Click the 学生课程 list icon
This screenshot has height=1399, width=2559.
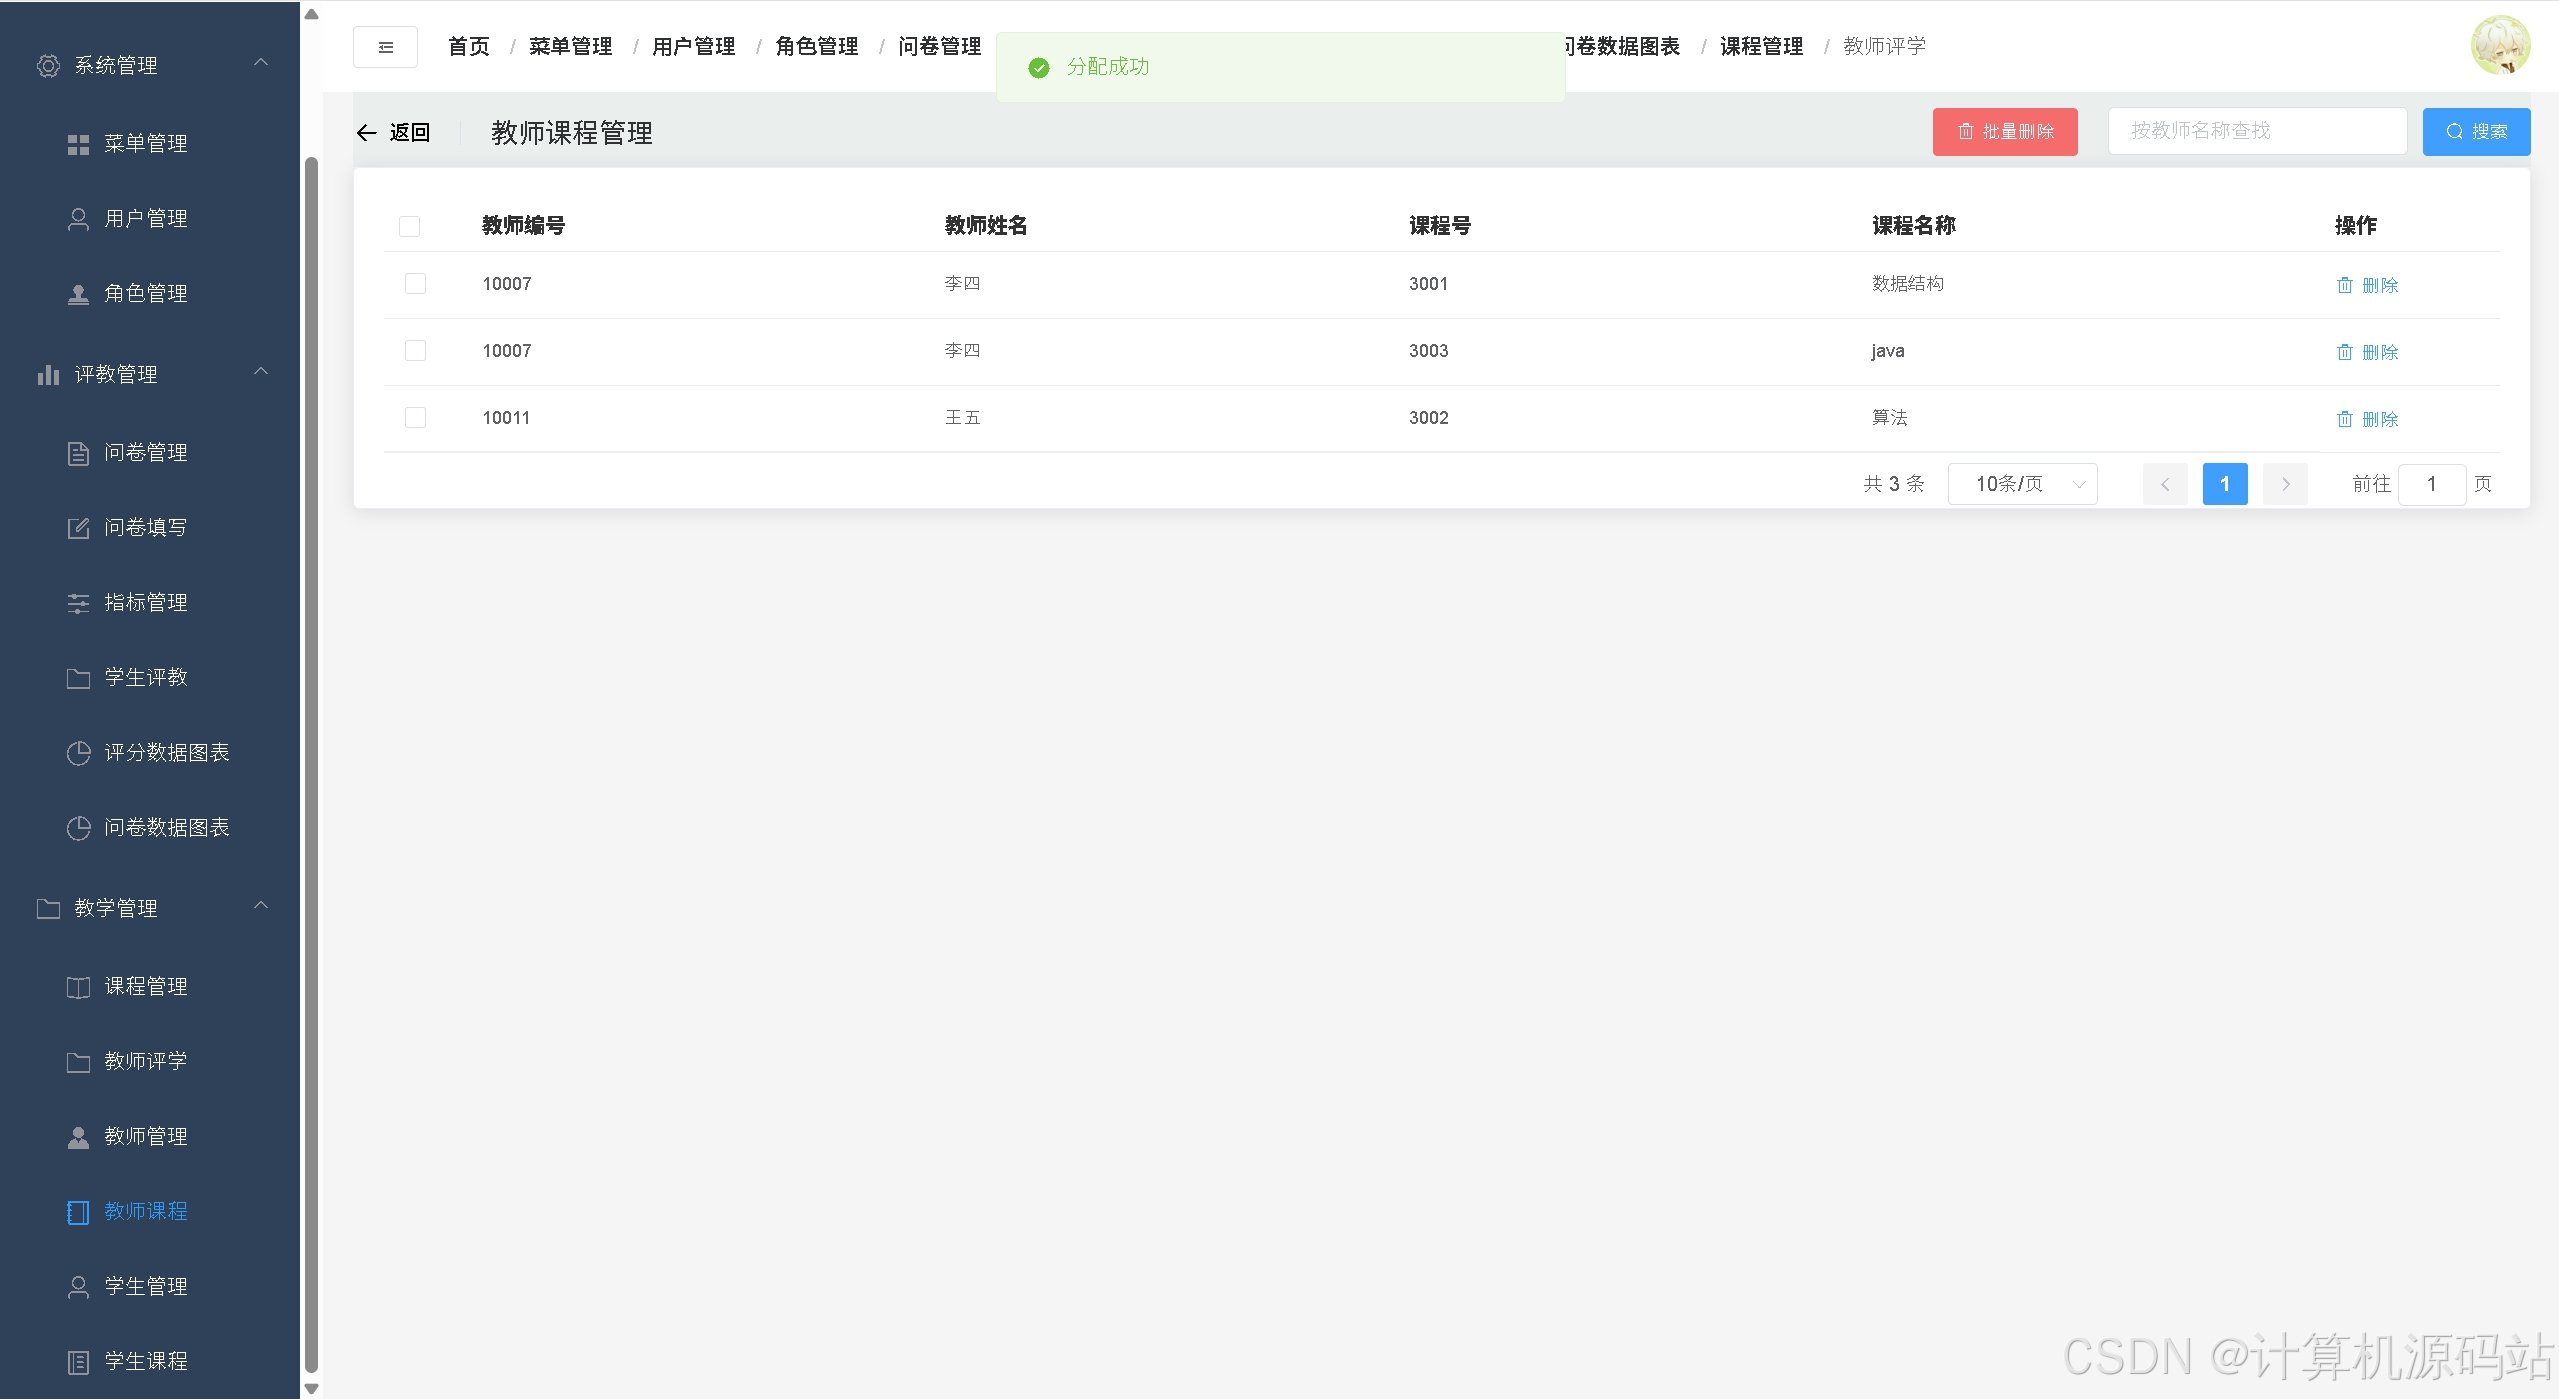78,1363
